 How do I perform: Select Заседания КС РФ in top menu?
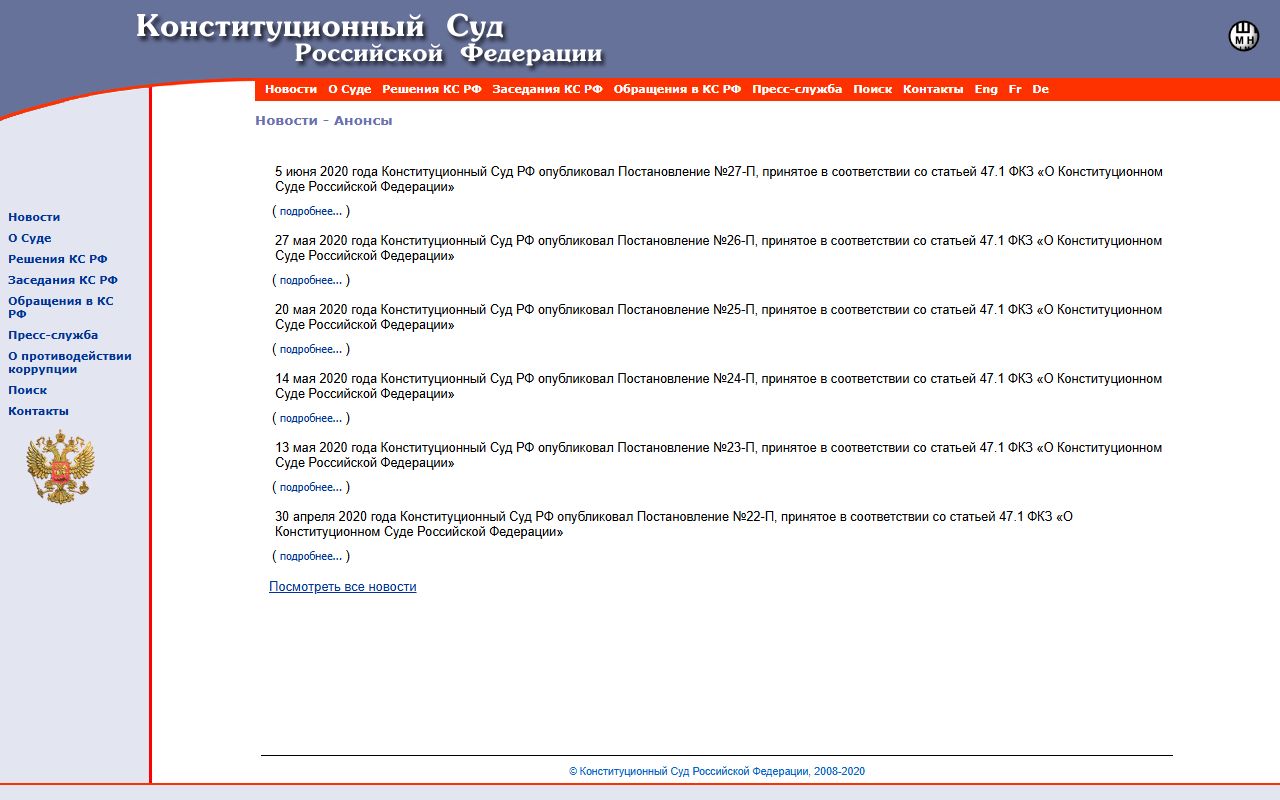[547, 89]
